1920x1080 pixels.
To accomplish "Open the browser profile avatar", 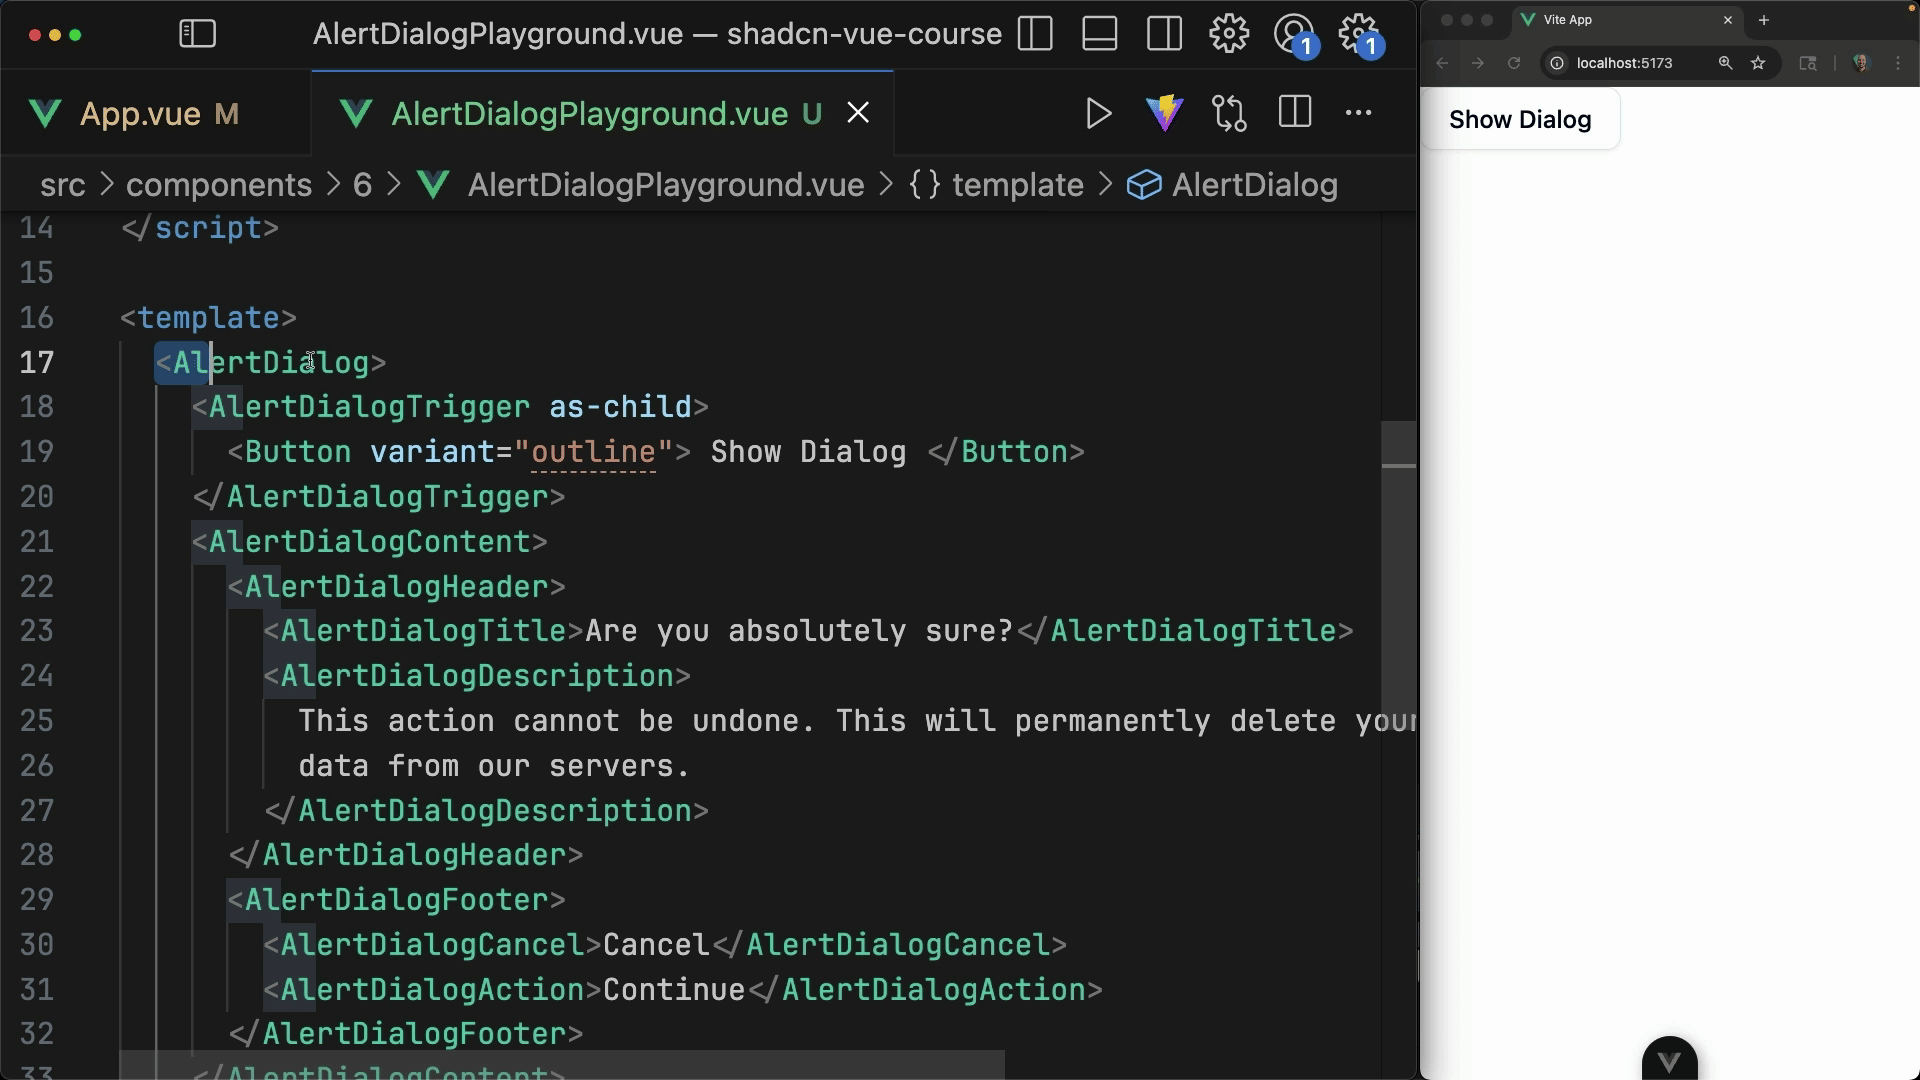I will [x=1861, y=63].
